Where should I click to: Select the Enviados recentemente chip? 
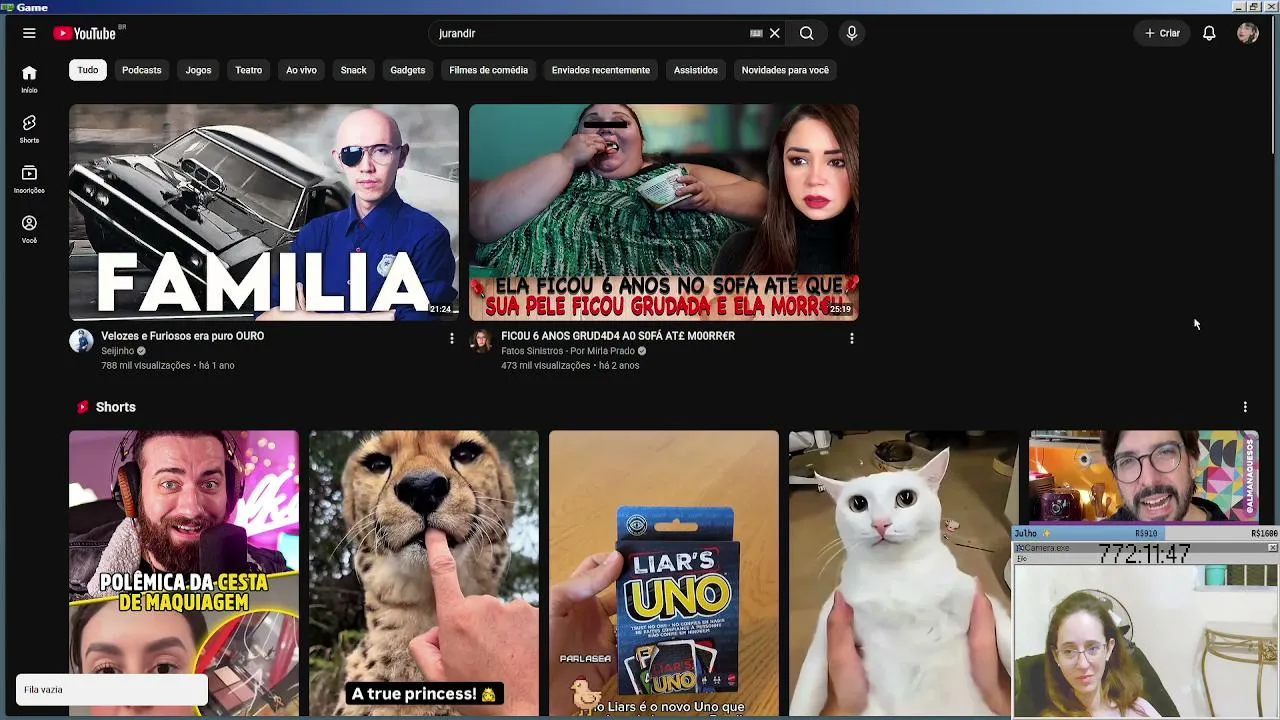point(600,70)
